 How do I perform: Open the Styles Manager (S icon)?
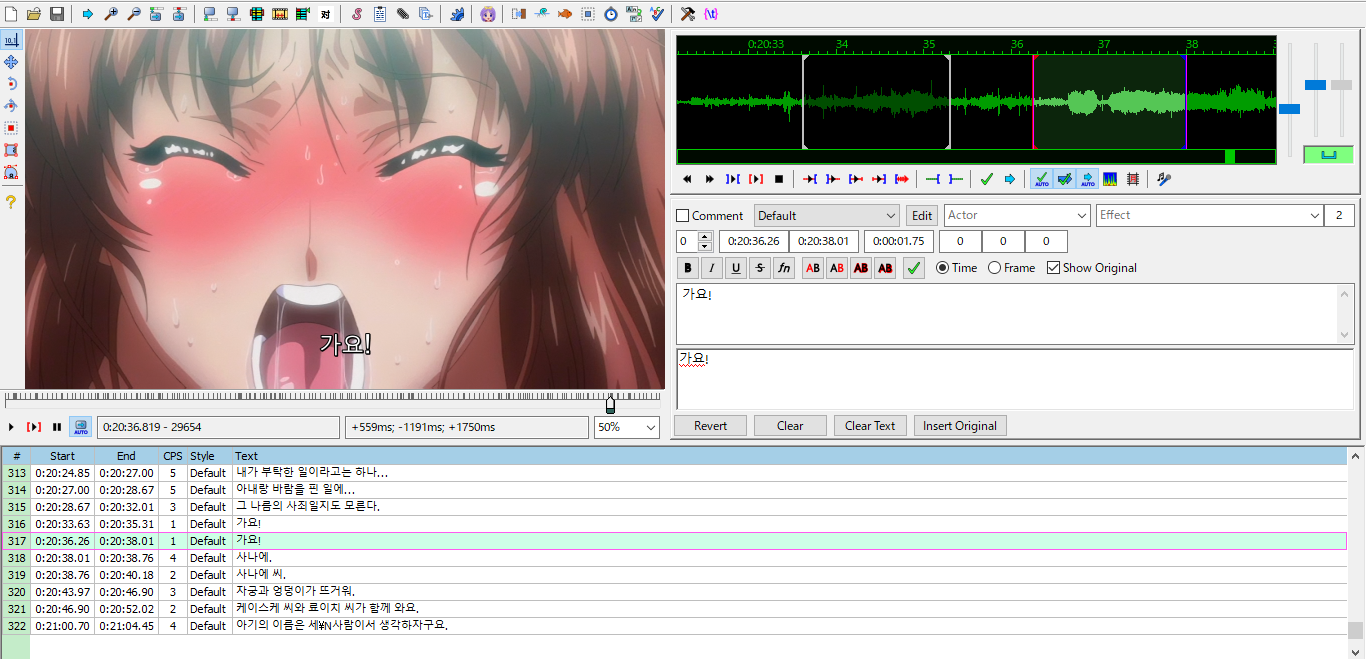click(x=357, y=14)
